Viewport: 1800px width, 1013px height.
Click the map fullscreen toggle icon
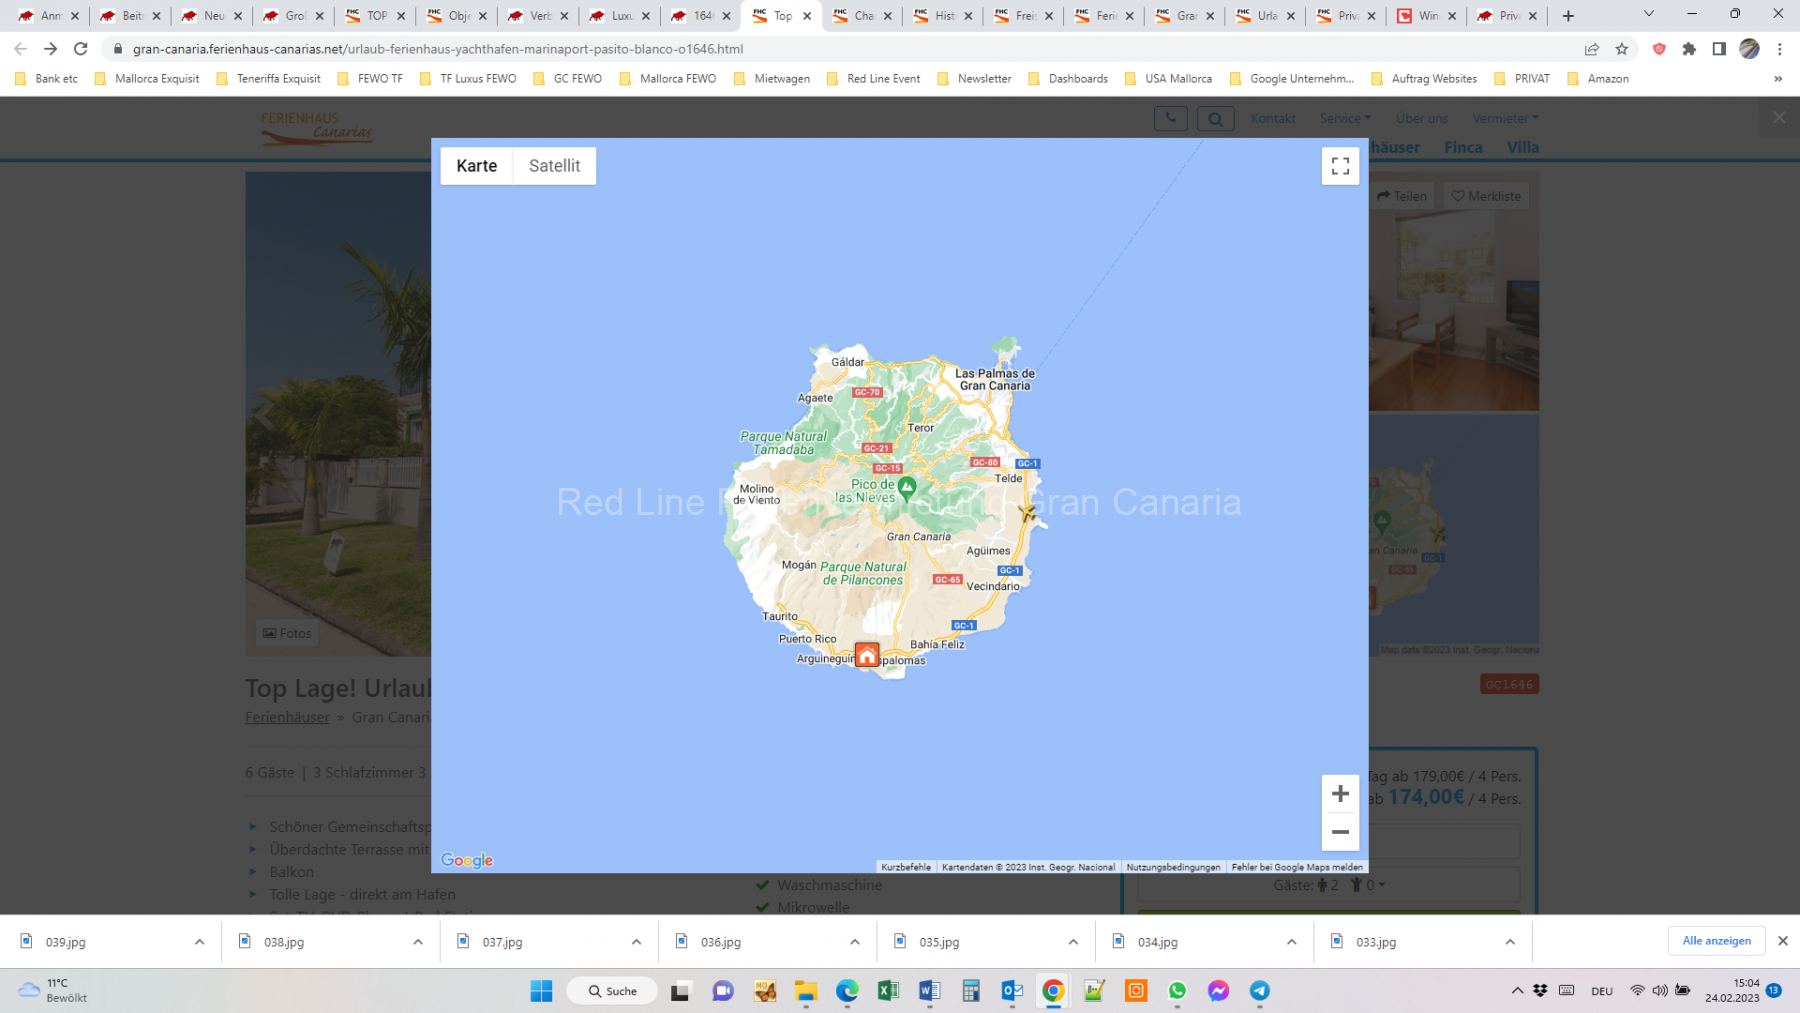(x=1340, y=166)
